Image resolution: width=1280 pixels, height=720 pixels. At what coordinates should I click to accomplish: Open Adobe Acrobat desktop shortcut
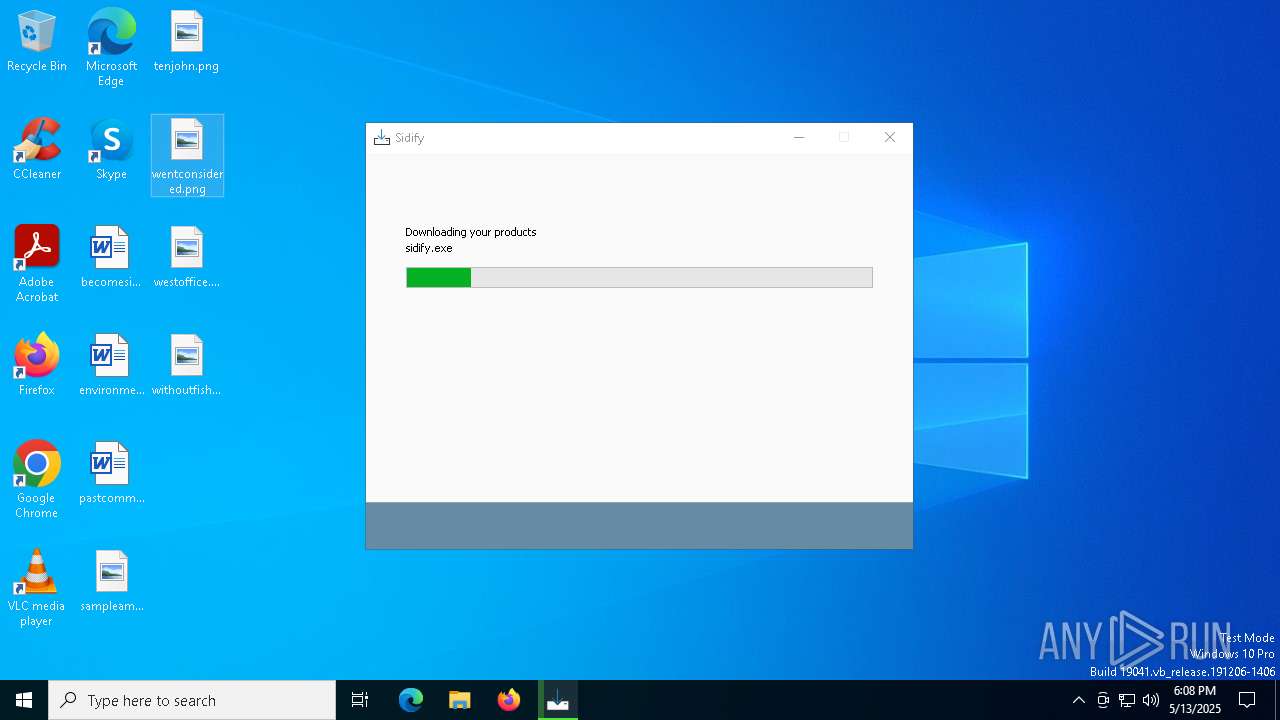tap(37, 264)
